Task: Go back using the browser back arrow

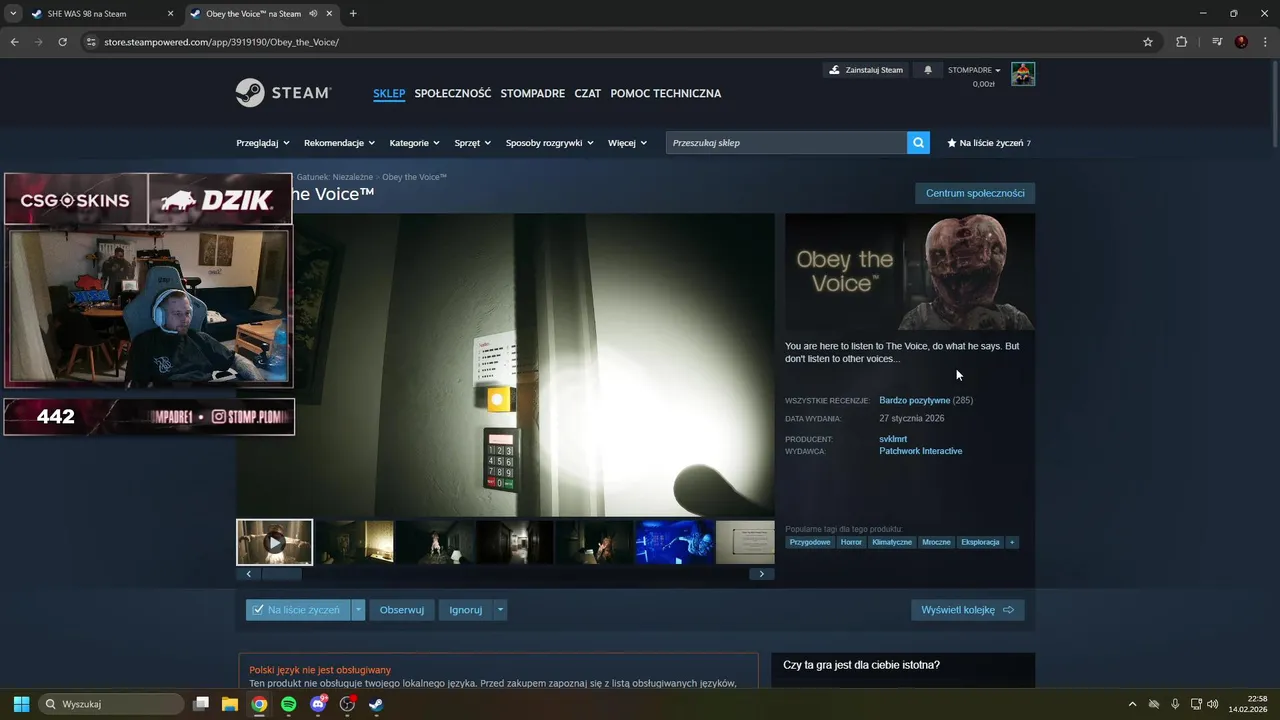Action: pos(14,42)
